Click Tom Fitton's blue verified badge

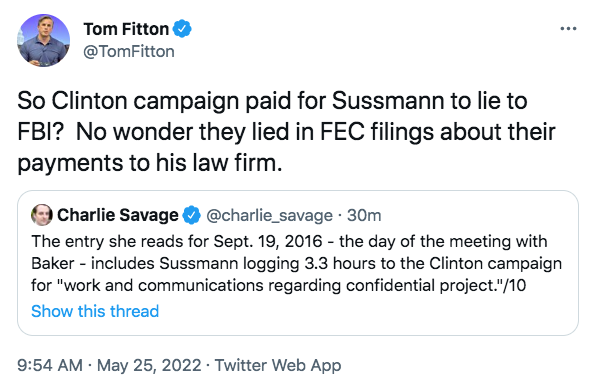tap(182, 29)
